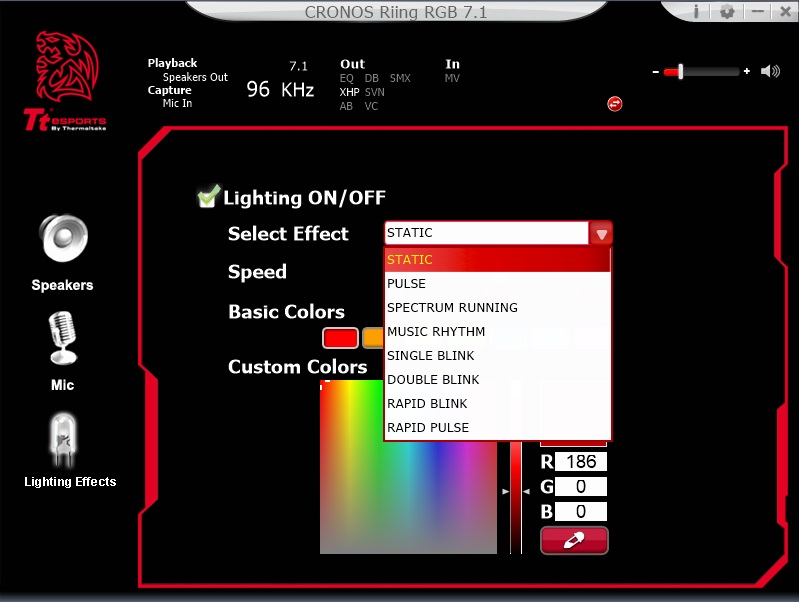Screen dimensions: 799x602
Task: Increase volume with plus button
Action: point(747,71)
